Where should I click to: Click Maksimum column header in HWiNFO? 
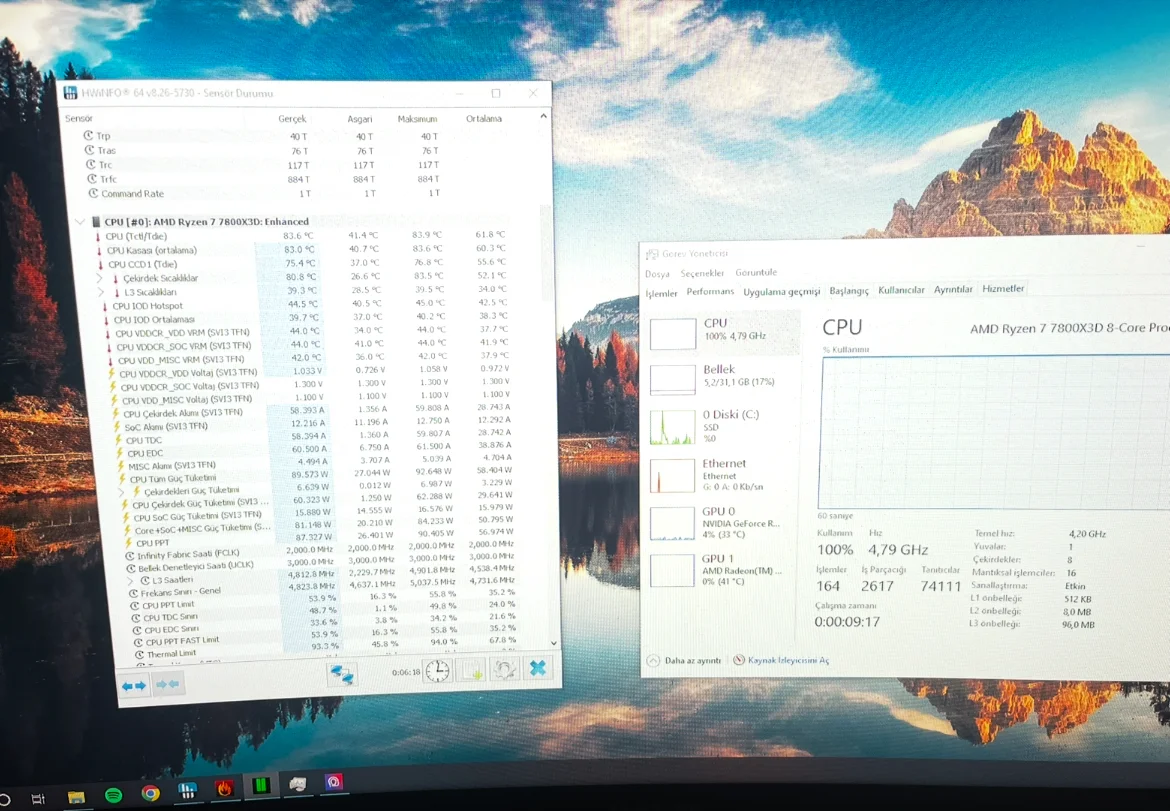417,119
